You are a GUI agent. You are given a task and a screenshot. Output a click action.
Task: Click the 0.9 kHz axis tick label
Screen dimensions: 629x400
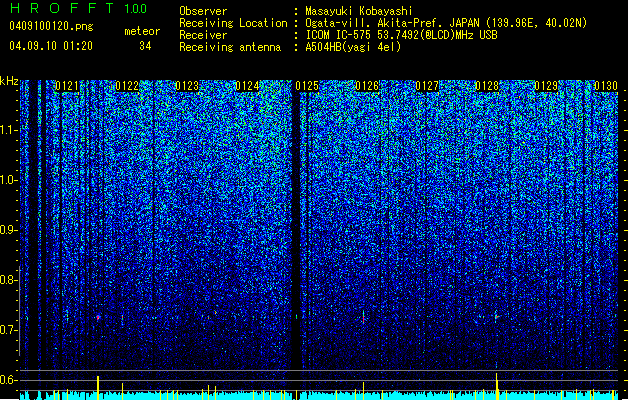coord(9,230)
